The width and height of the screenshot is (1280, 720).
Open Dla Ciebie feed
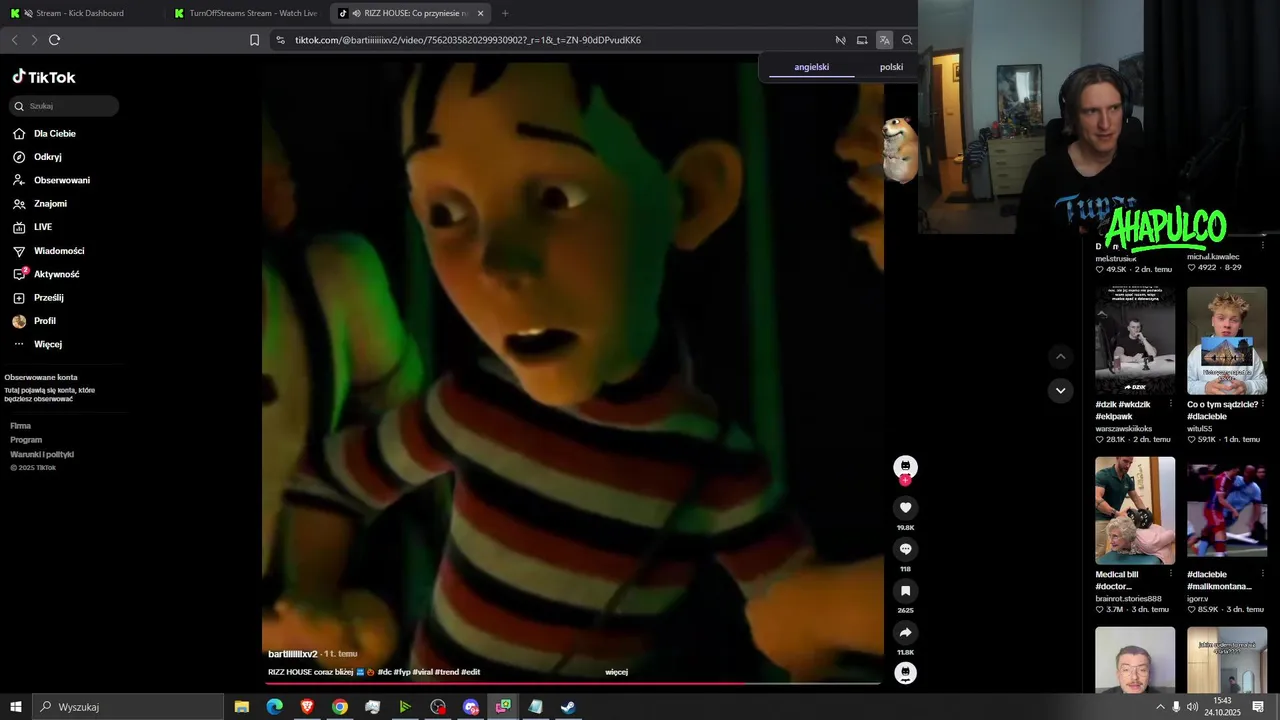(44, 134)
